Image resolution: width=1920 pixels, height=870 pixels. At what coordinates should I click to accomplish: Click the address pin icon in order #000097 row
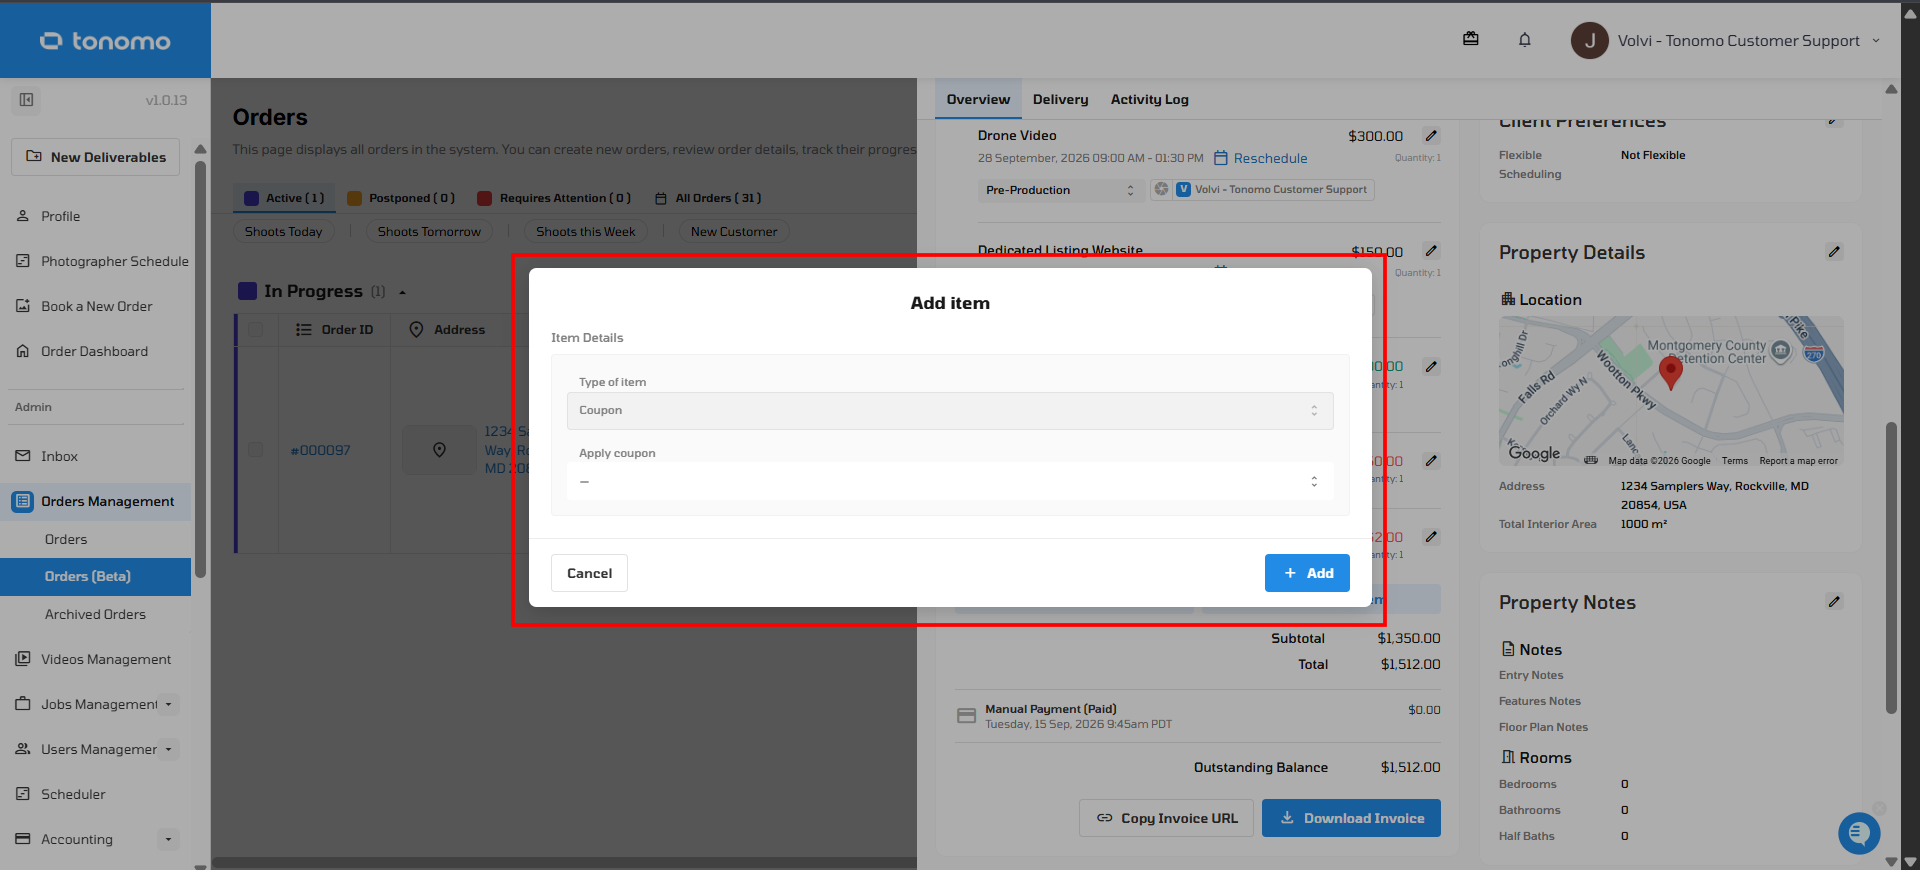coord(439,450)
